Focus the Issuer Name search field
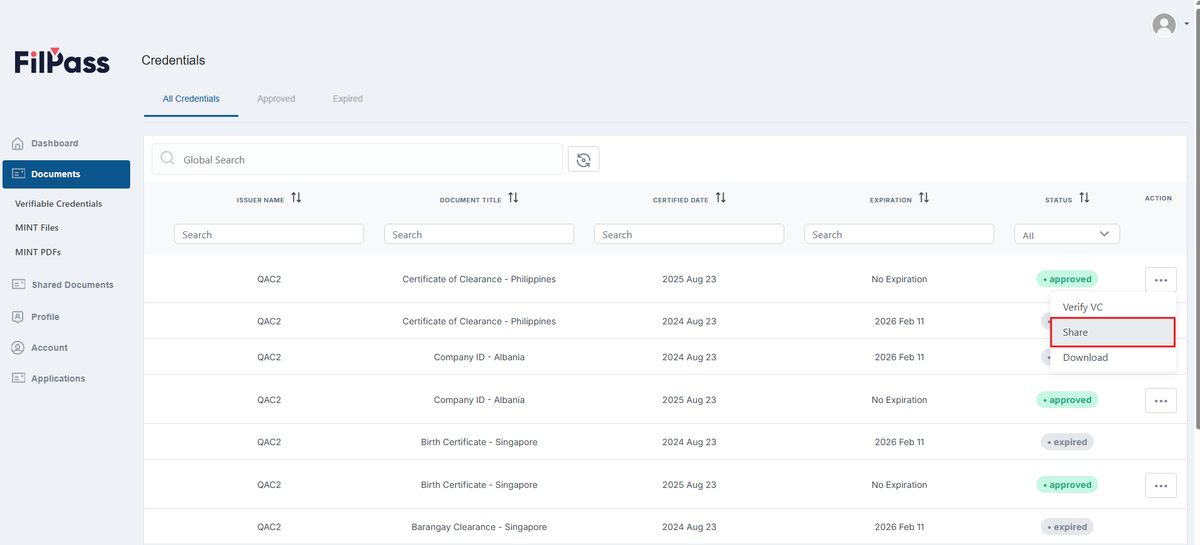 coord(269,234)
